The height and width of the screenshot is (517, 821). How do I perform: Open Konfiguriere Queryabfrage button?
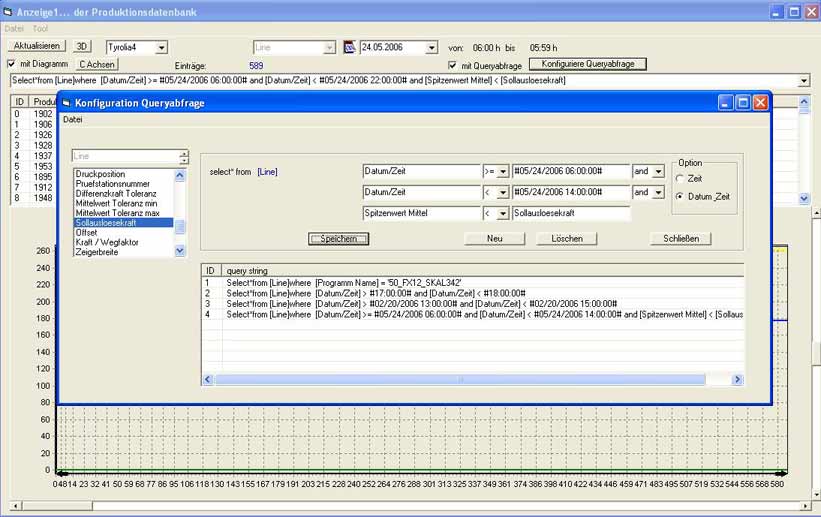[587, 64]
